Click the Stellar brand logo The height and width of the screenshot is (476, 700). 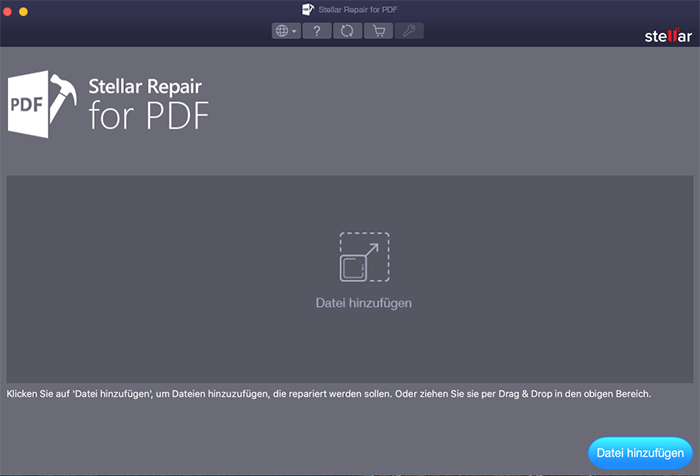[x=668, y=36]
